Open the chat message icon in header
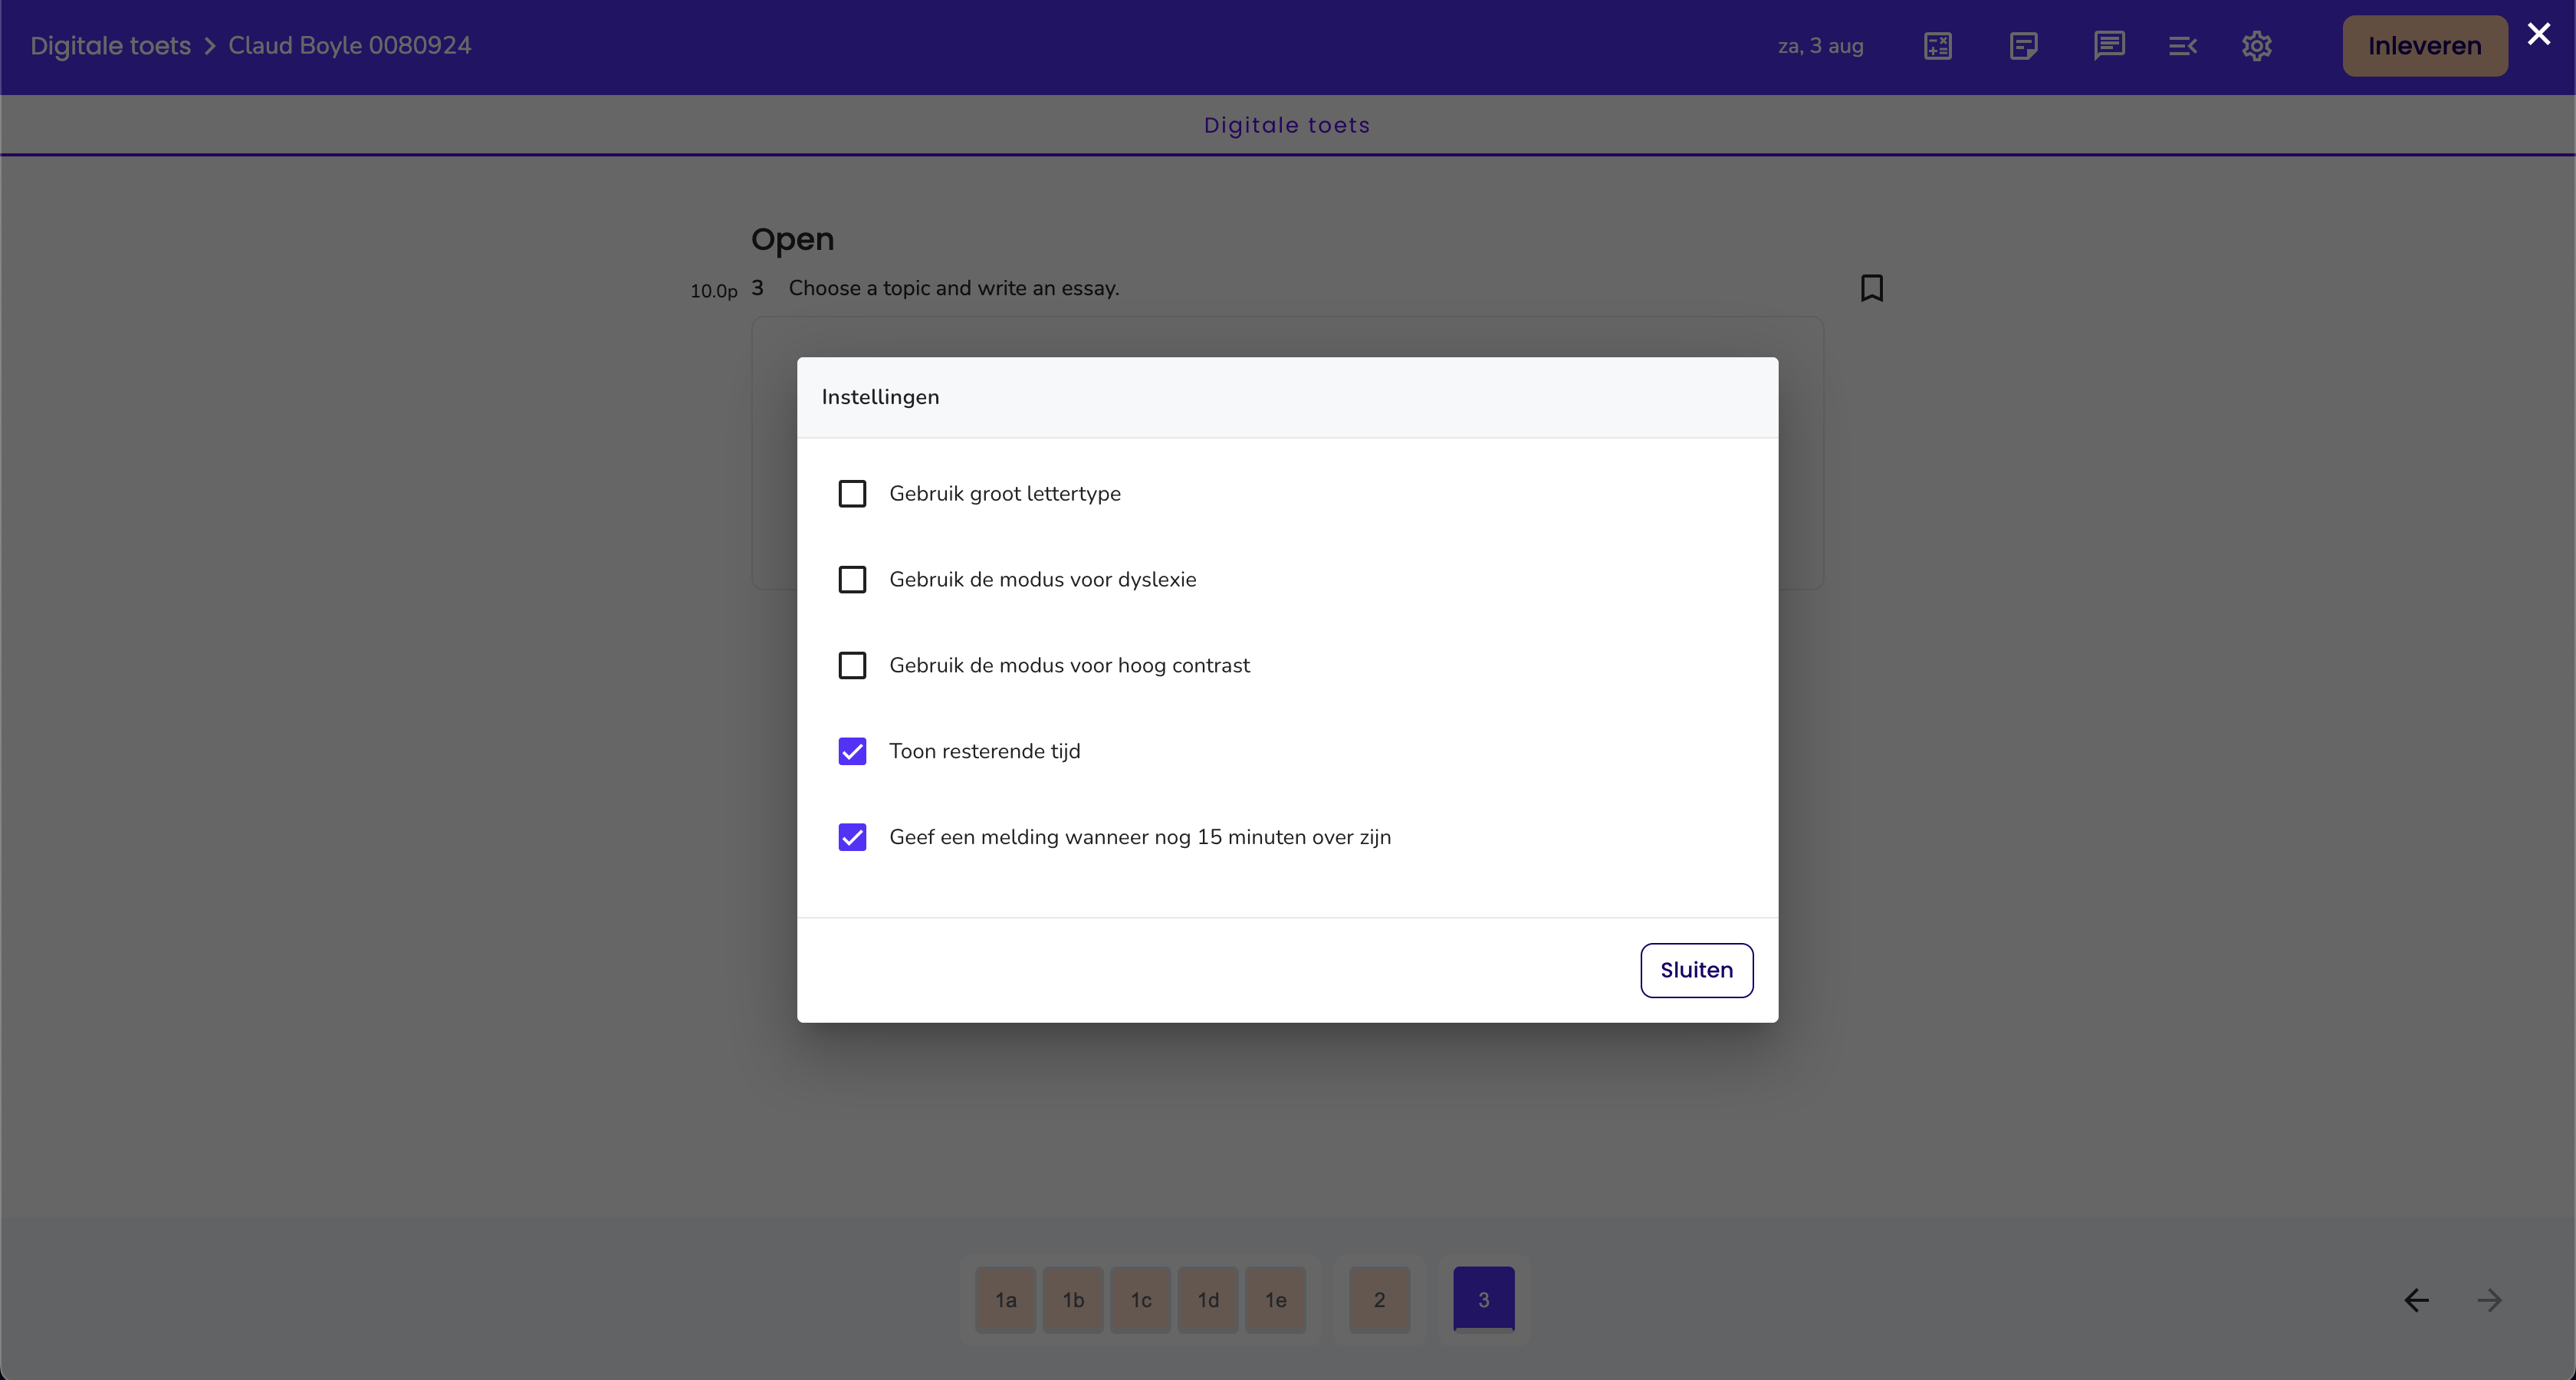Screen dimensions: 2576x1380 [2109, 46]
